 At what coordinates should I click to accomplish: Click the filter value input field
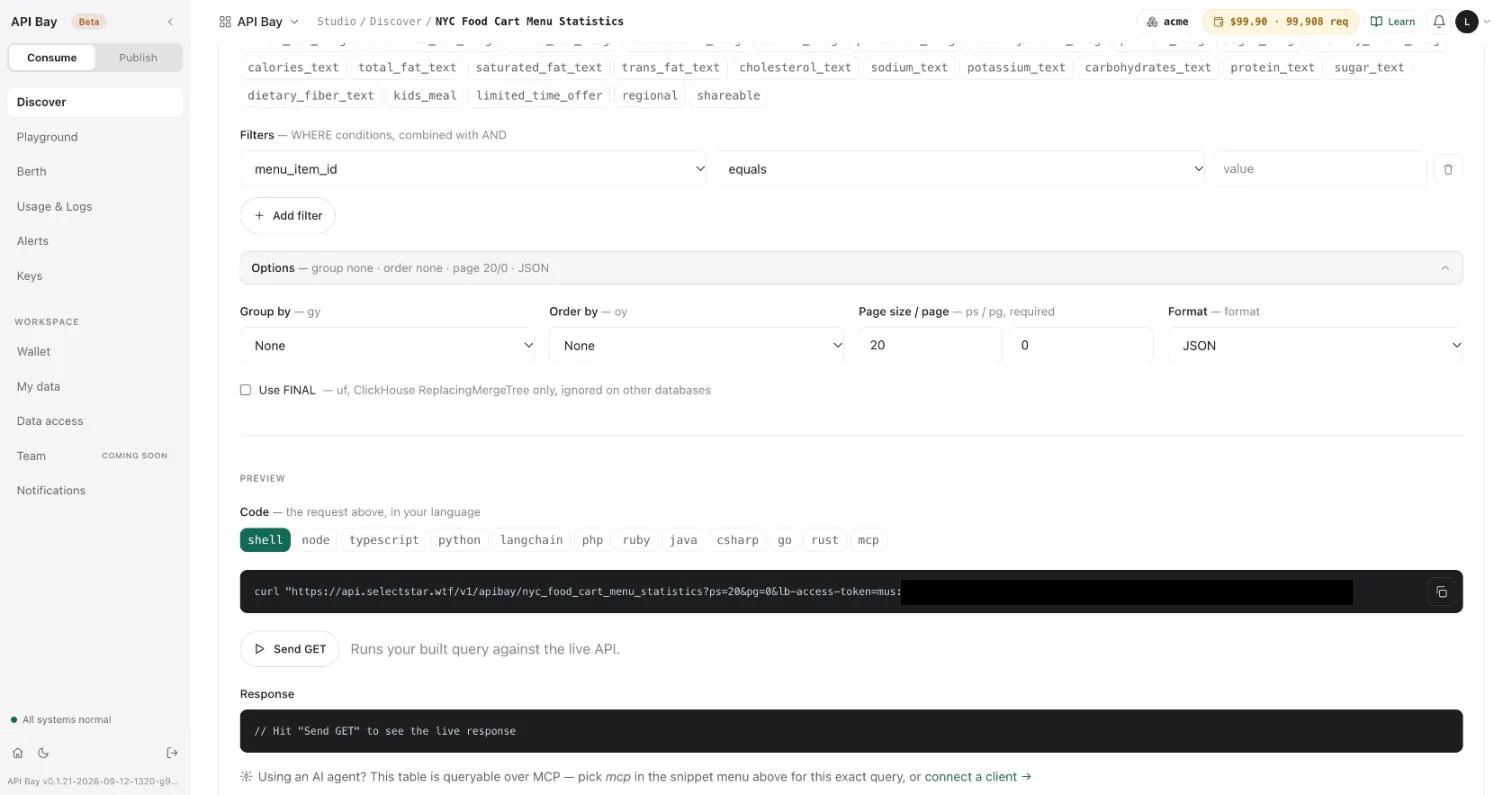[1320, 169]
